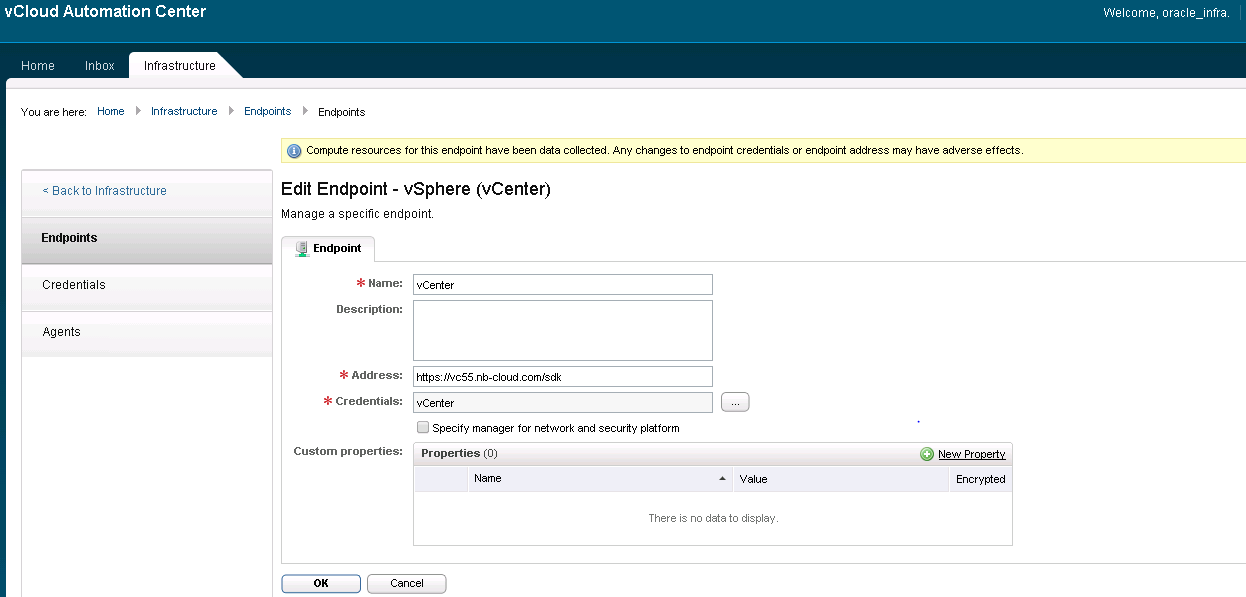Click the Endpoints breadcrumb link
The width and height of the screenshot is (1246, 597).
(x=268, y=111)
